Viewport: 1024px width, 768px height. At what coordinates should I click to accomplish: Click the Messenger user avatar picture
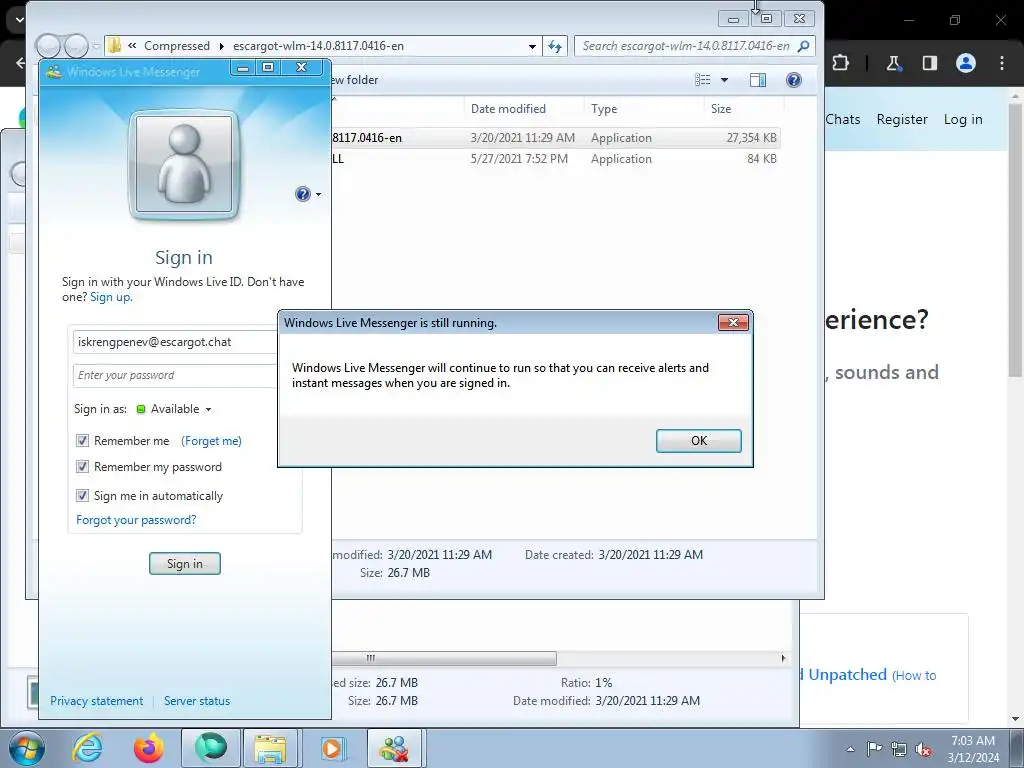[184, 165]
